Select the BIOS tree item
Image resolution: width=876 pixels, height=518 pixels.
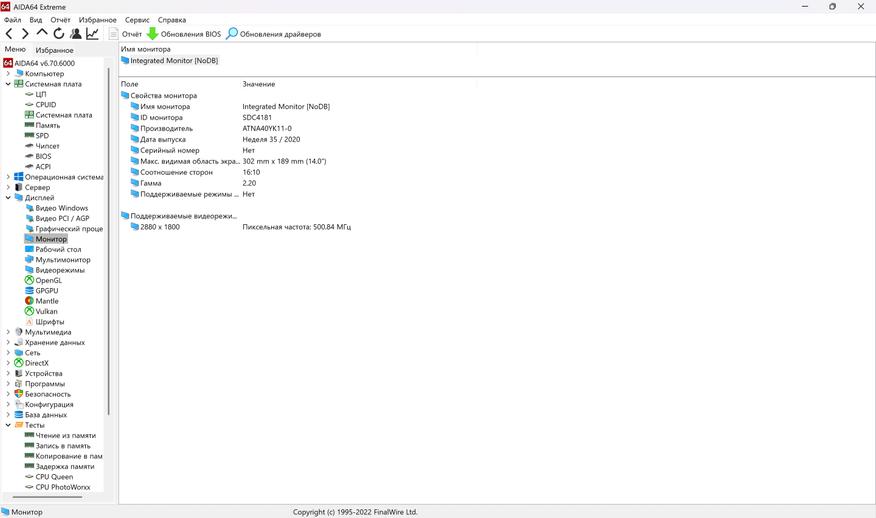point(38,156)
